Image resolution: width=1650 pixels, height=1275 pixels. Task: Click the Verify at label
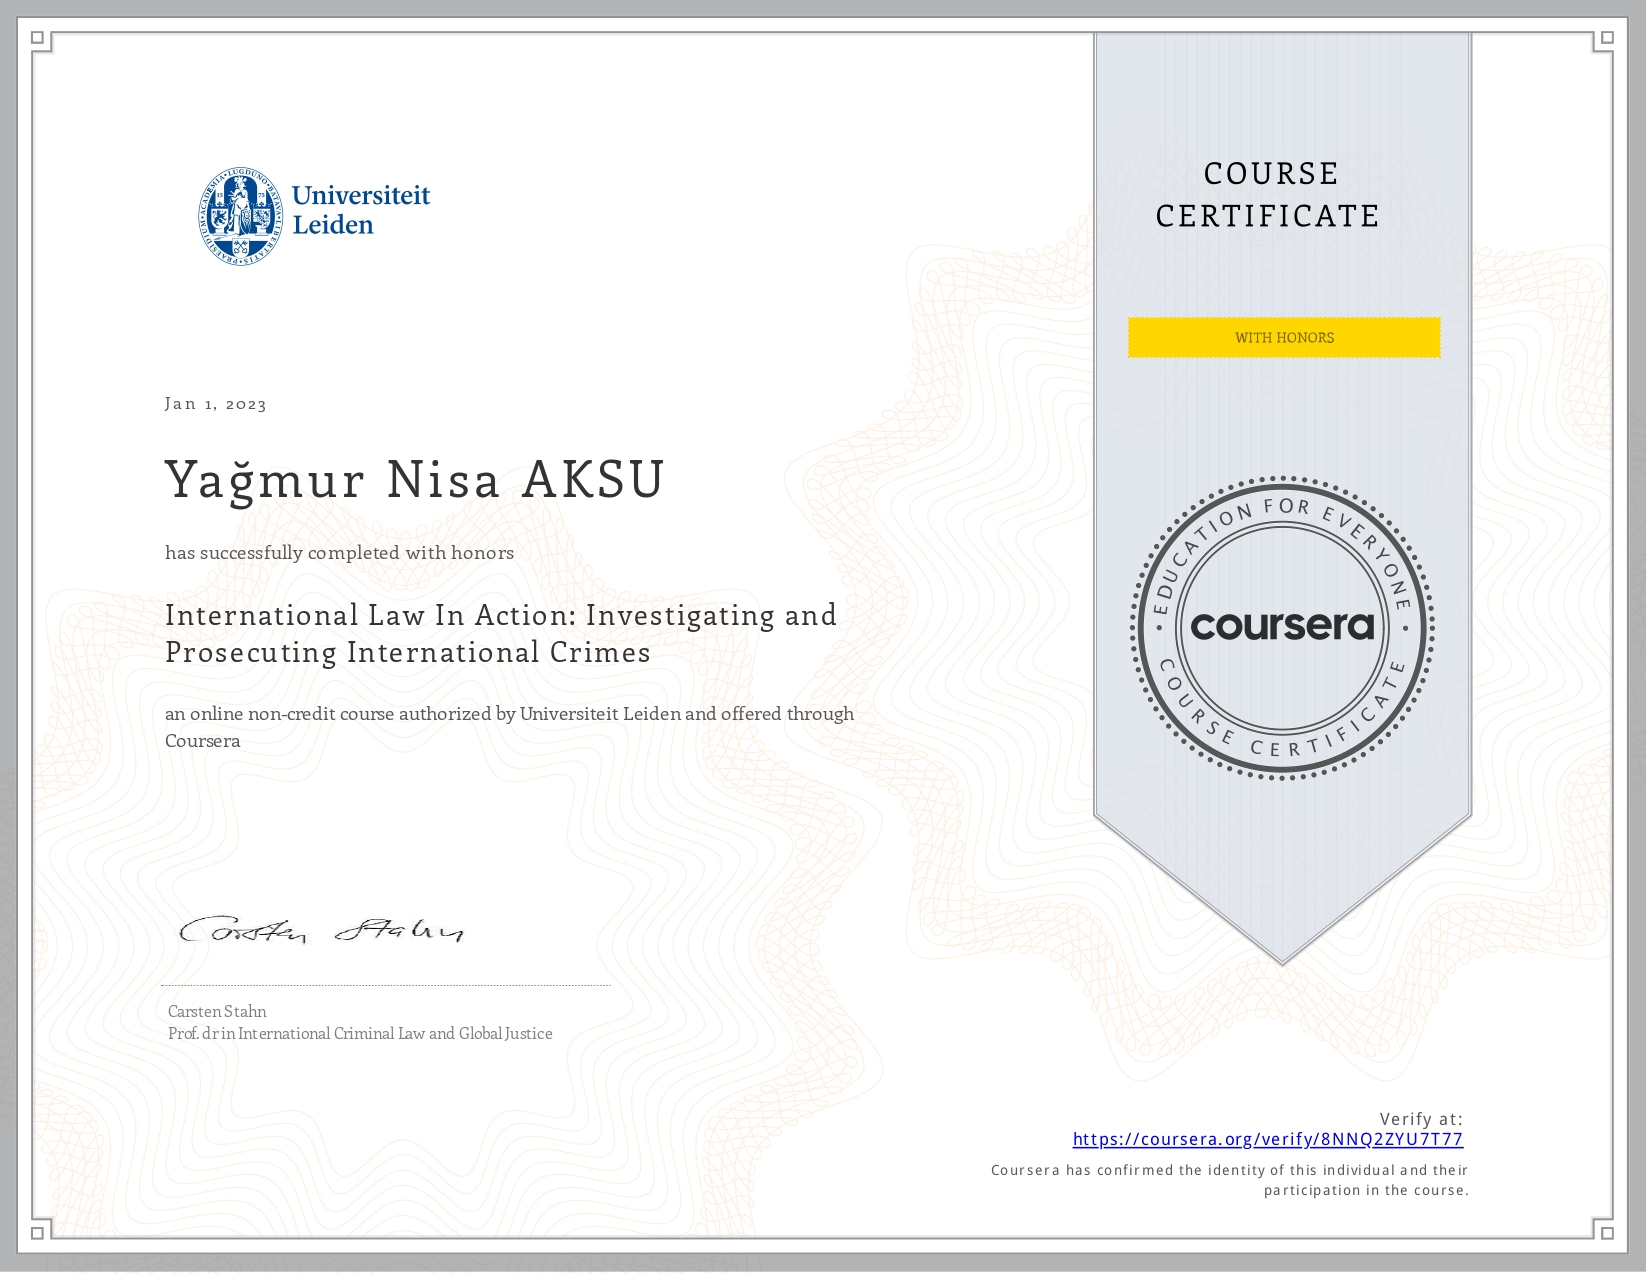tap(1419, 1120)
